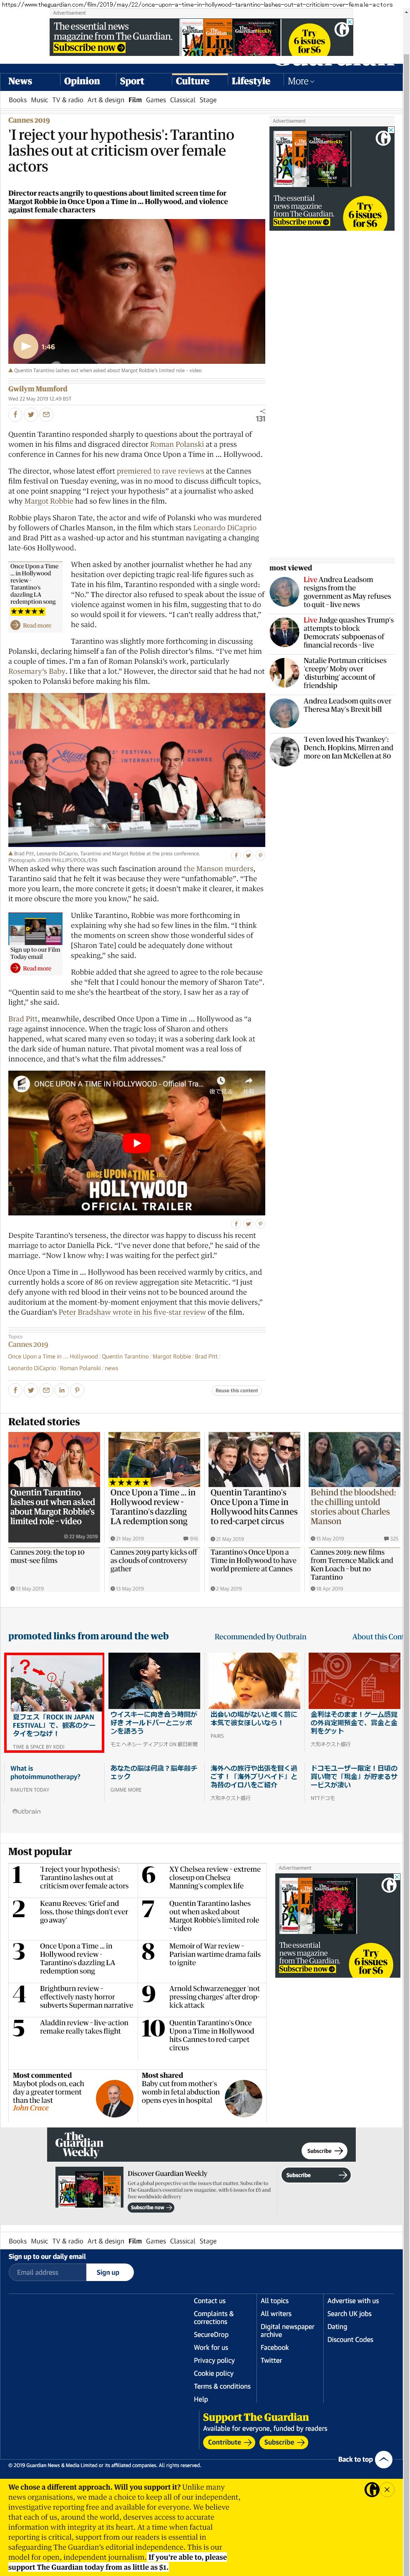Share on Twitter in bottom share row
The image size is (410, 2576).
click(31, 1390)
